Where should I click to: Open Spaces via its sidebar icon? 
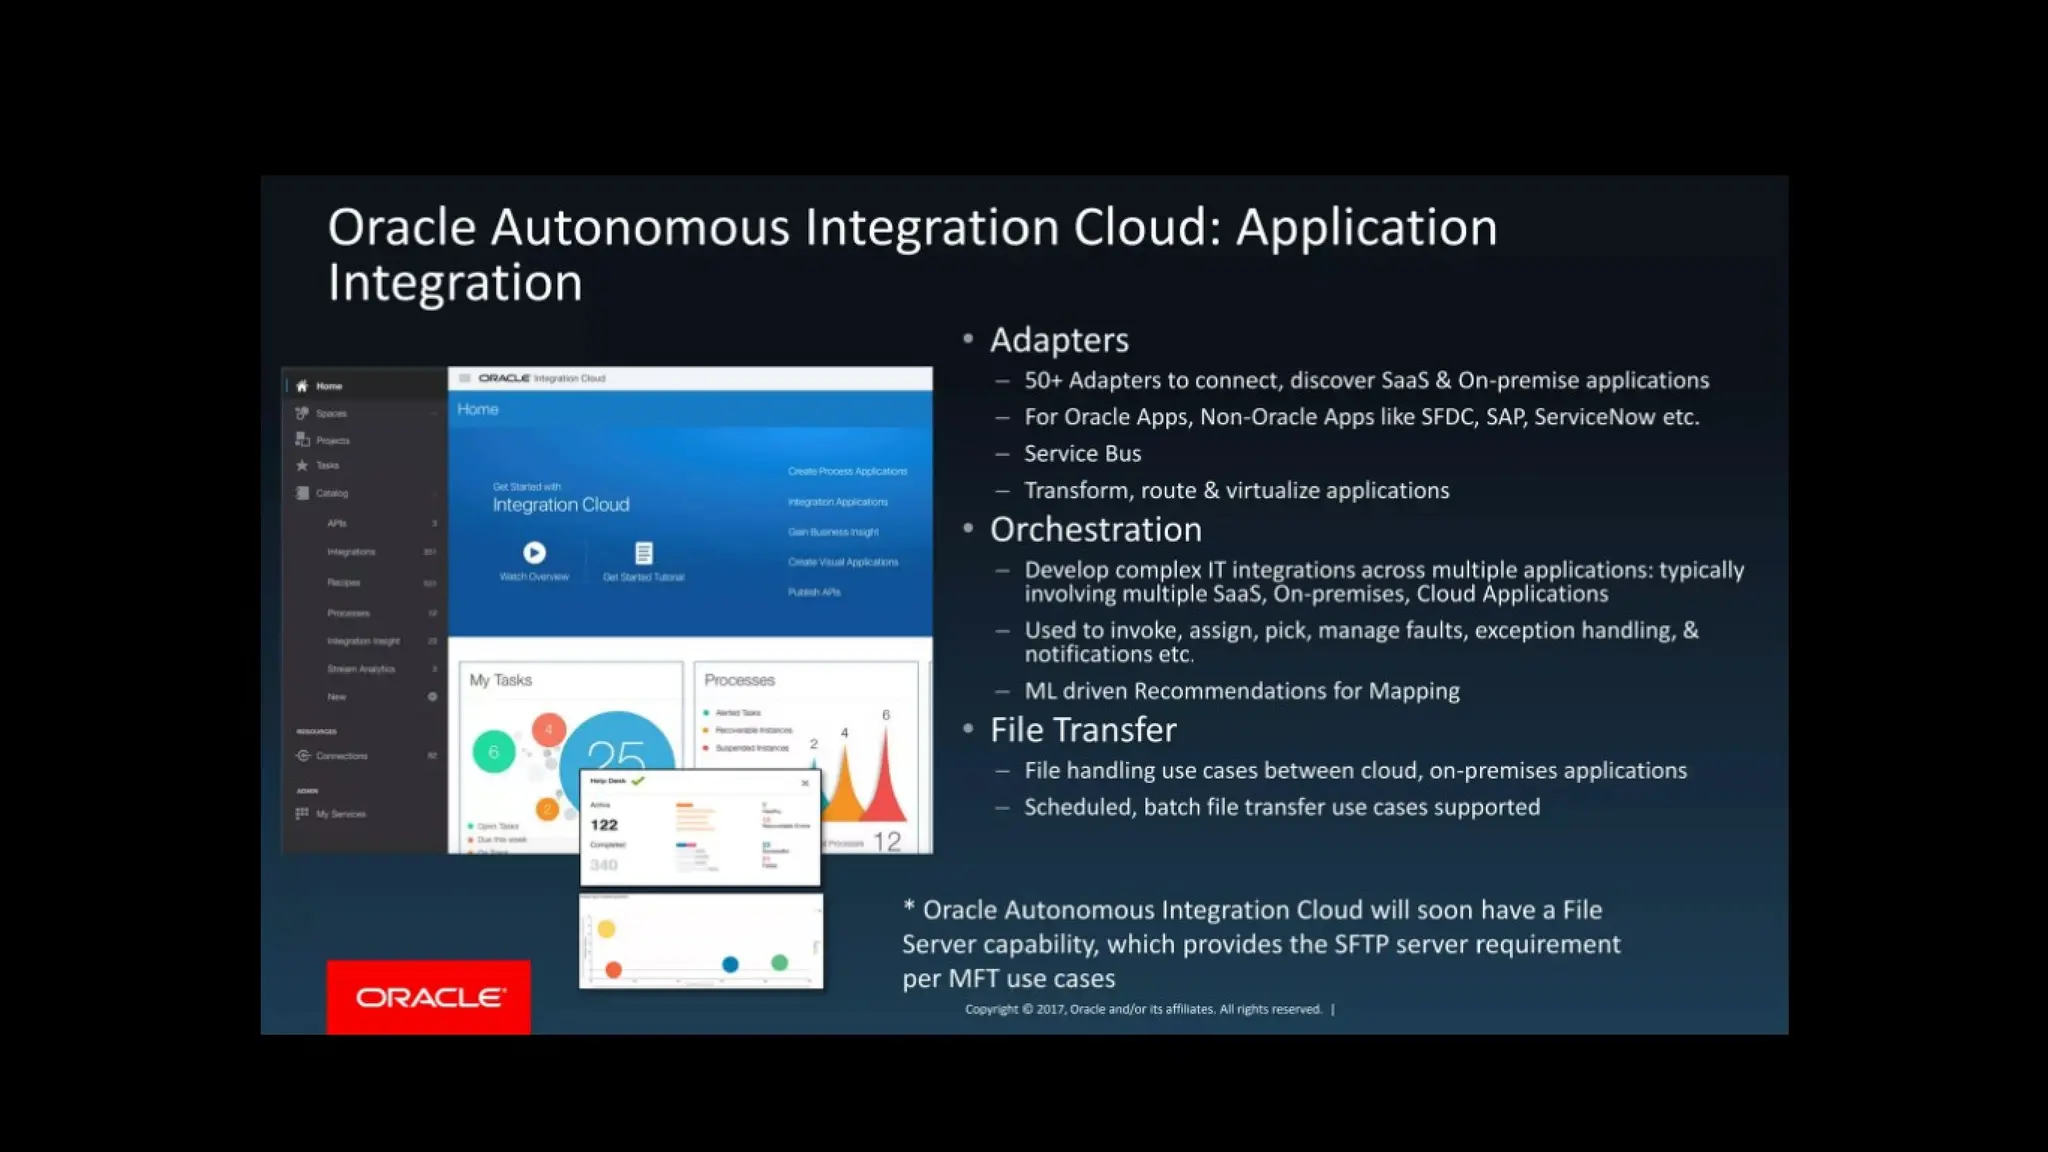302,413
